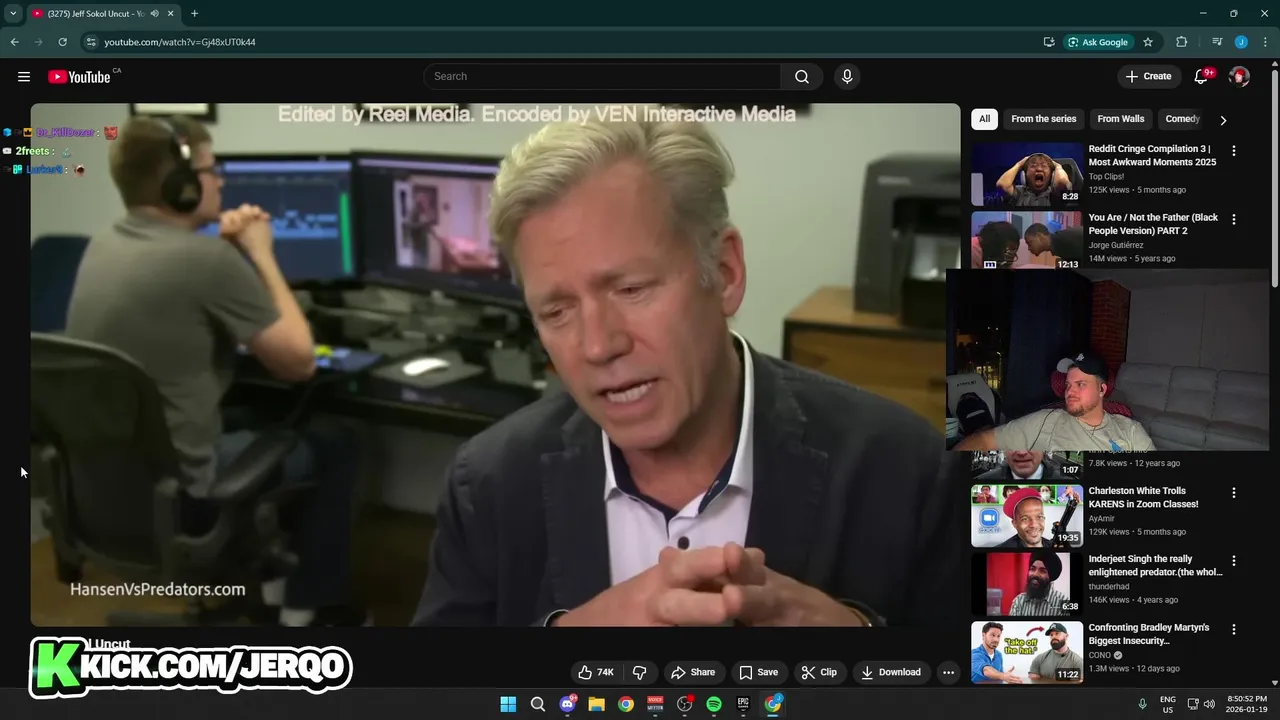Click the Create button
This screenshot has width=1280, height=720.
(1148, 77)
